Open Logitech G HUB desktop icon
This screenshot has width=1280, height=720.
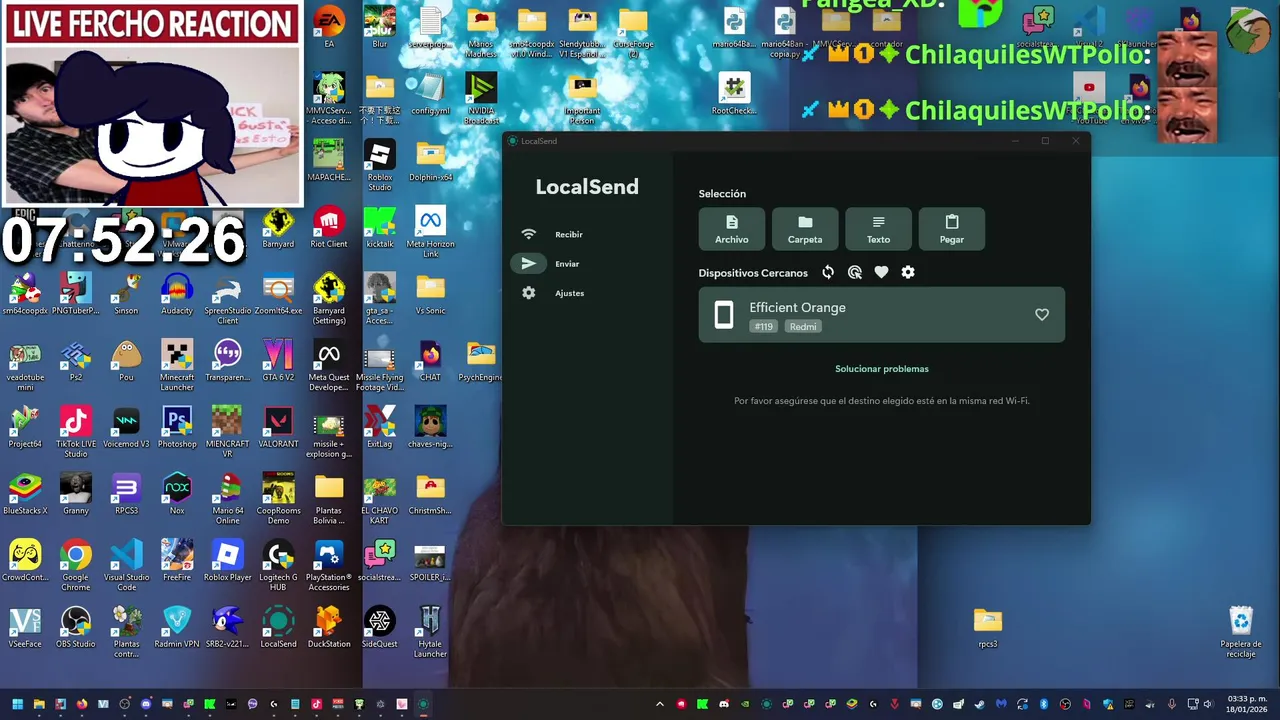click(x=278, y=566)
